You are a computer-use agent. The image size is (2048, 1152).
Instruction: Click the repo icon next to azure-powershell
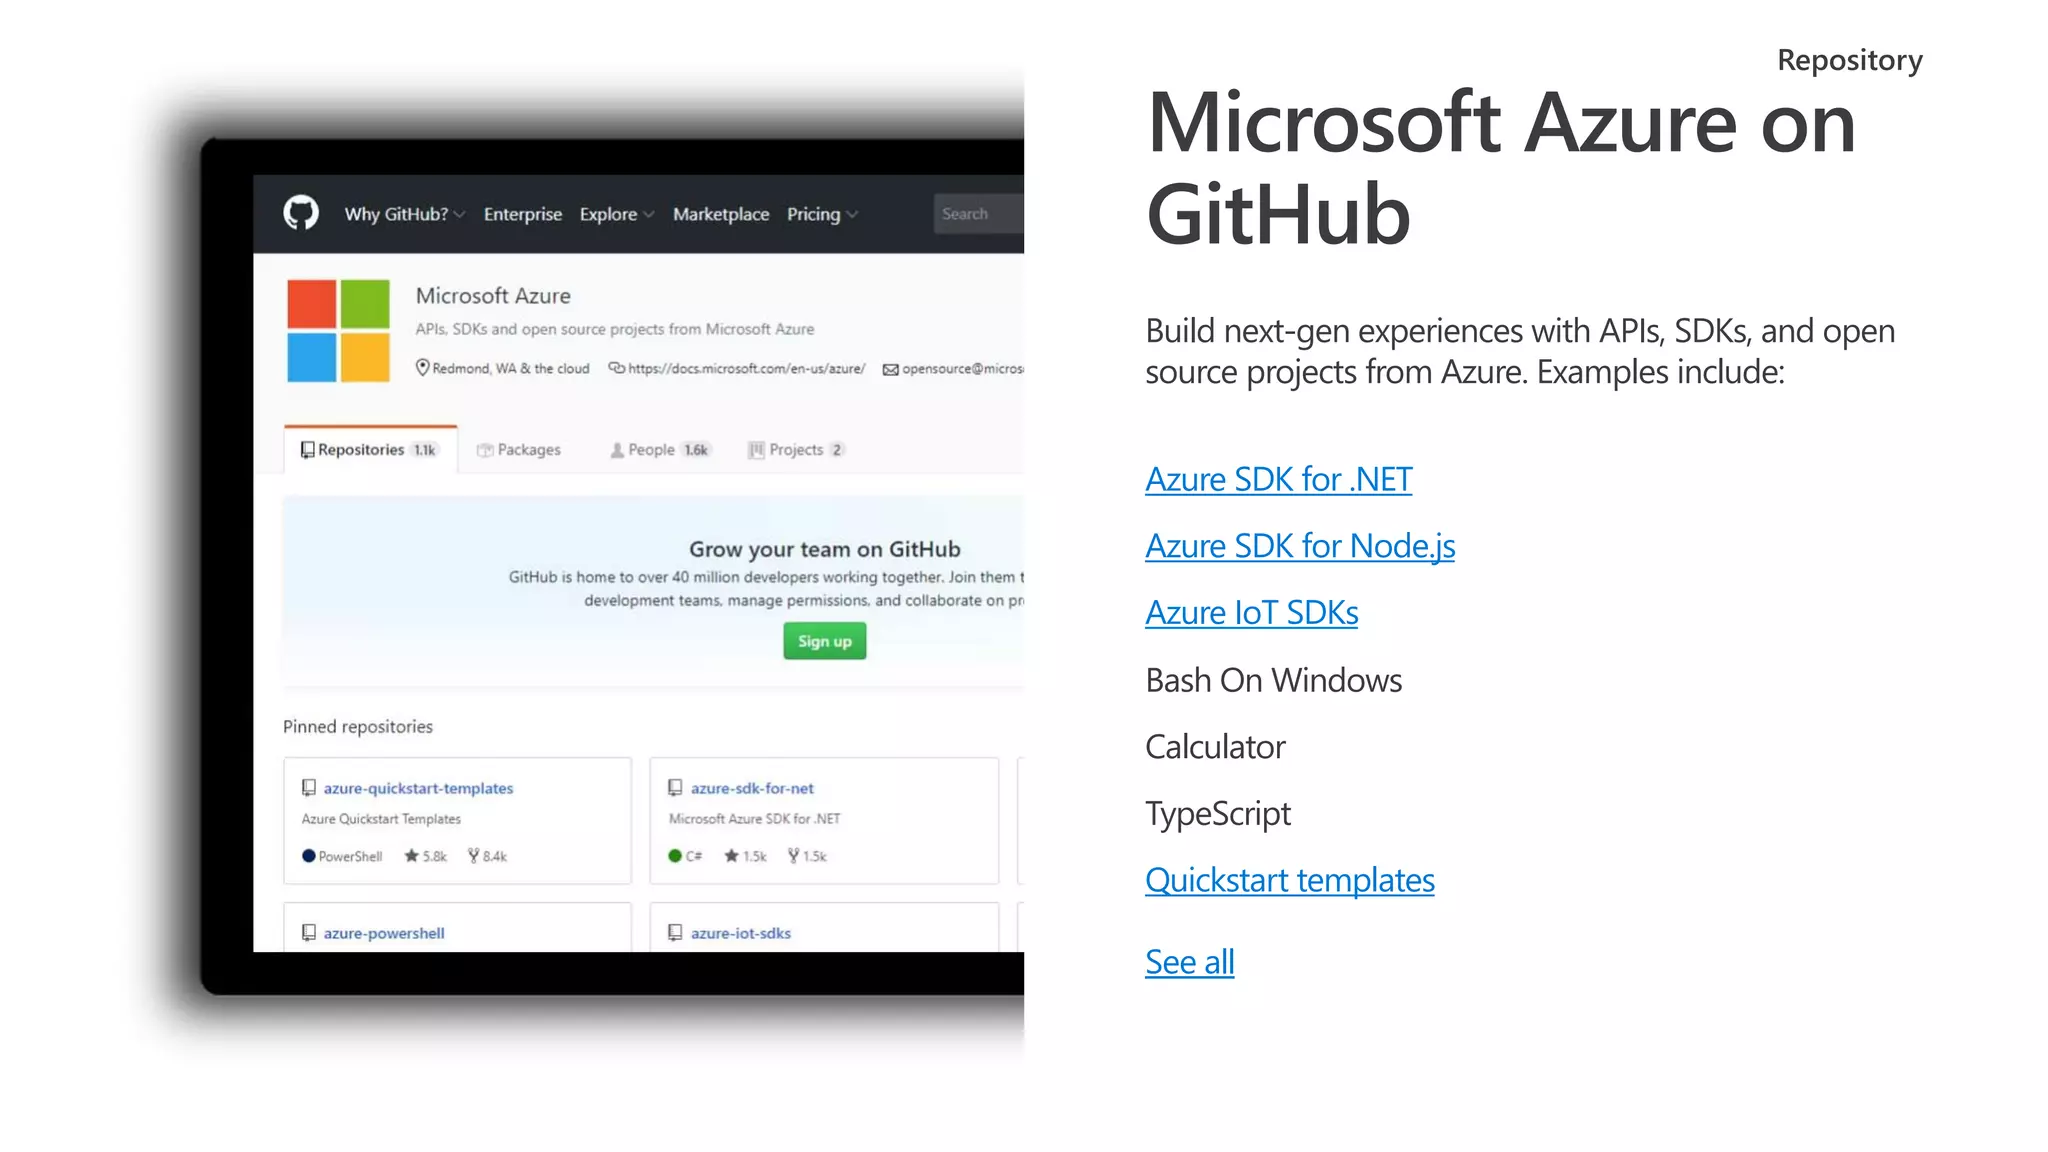tap(309, 933)
